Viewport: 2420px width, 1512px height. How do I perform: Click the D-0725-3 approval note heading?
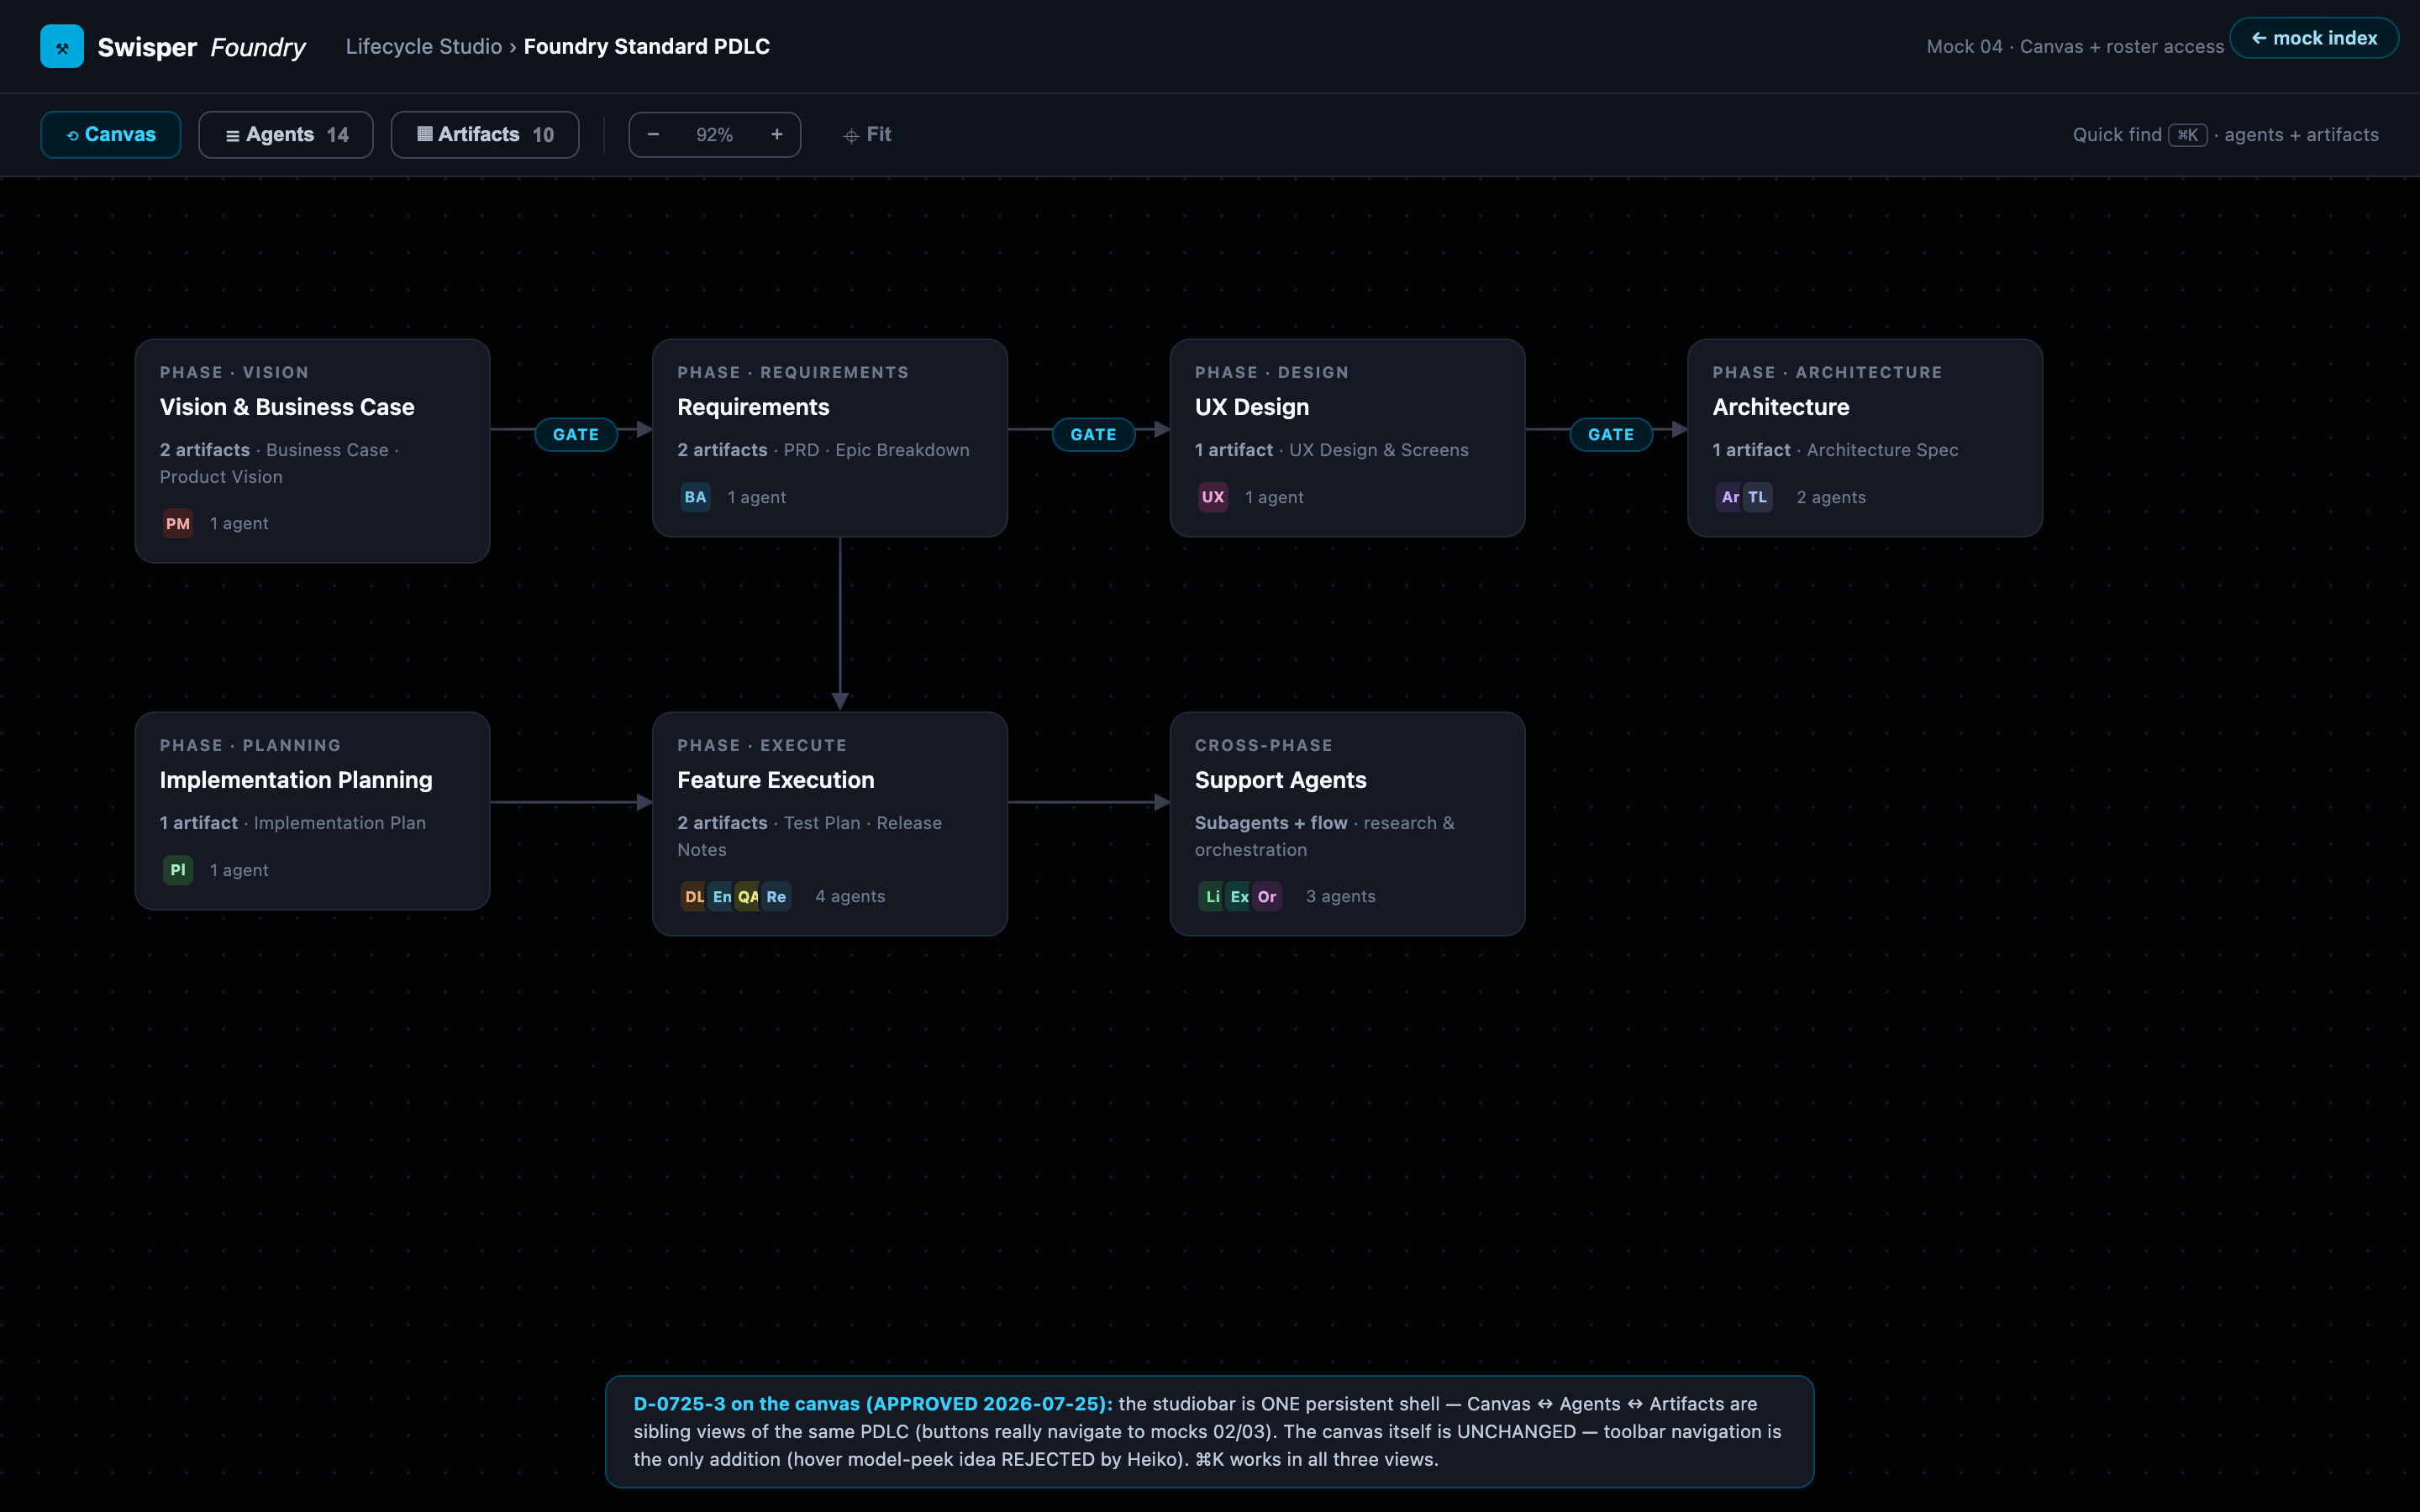[873, 1404]
